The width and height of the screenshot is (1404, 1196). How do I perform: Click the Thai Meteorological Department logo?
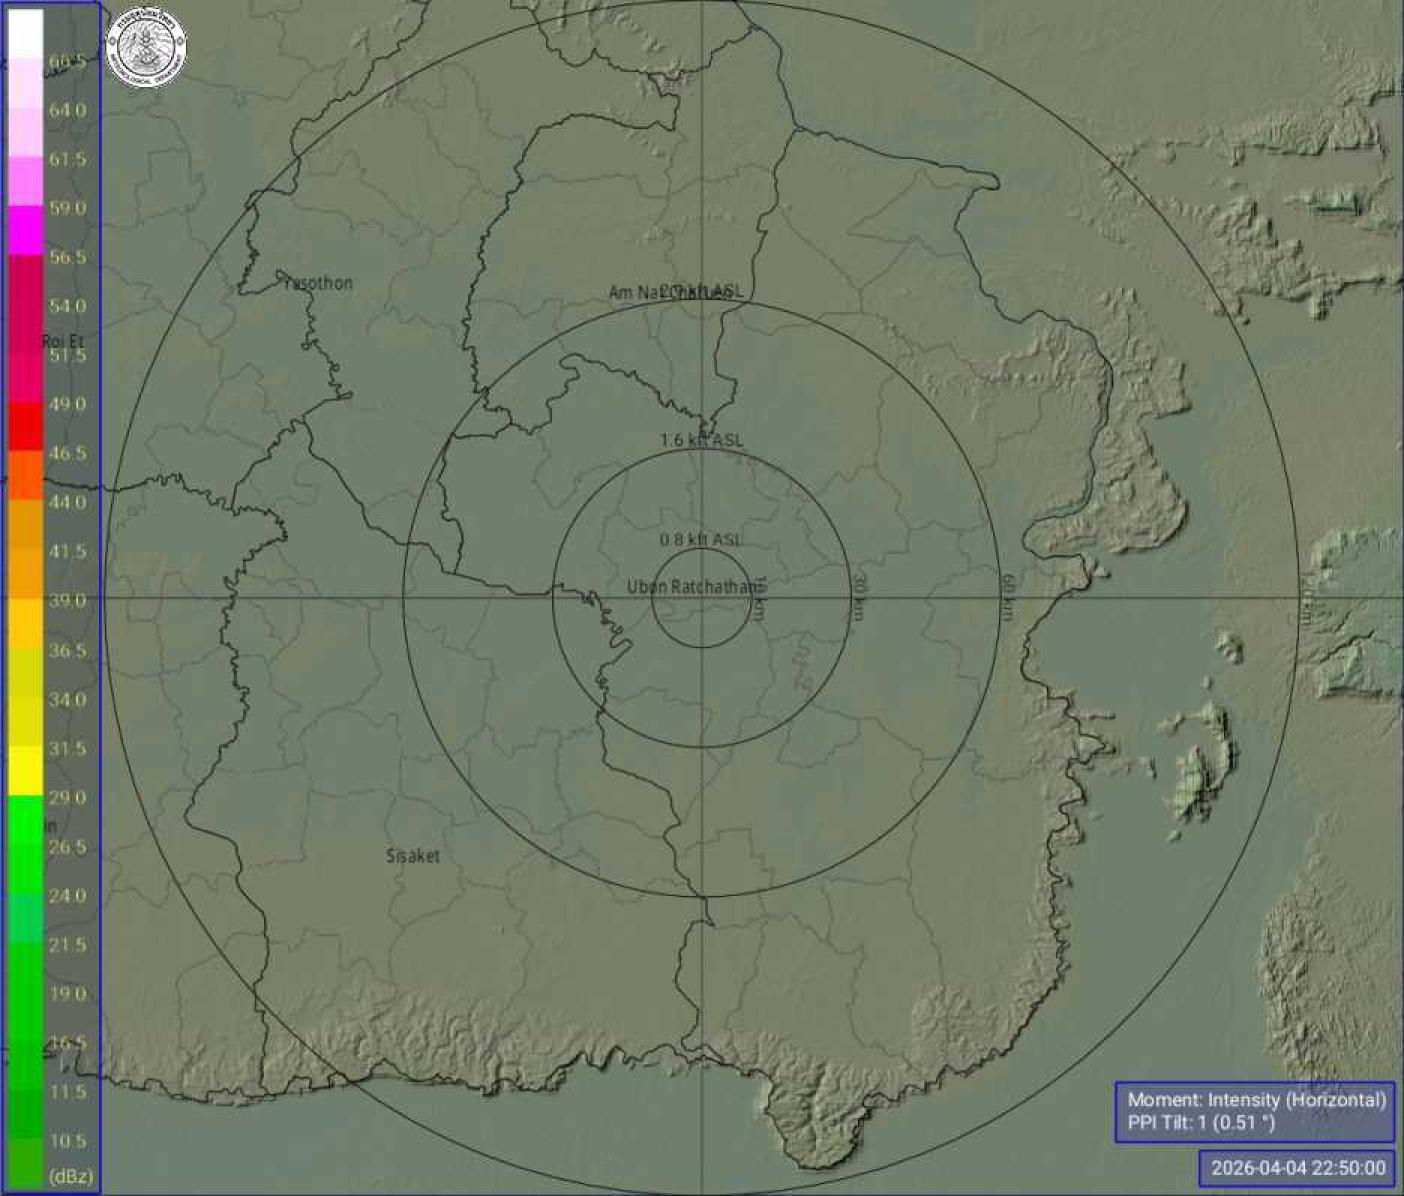point(146,47)
